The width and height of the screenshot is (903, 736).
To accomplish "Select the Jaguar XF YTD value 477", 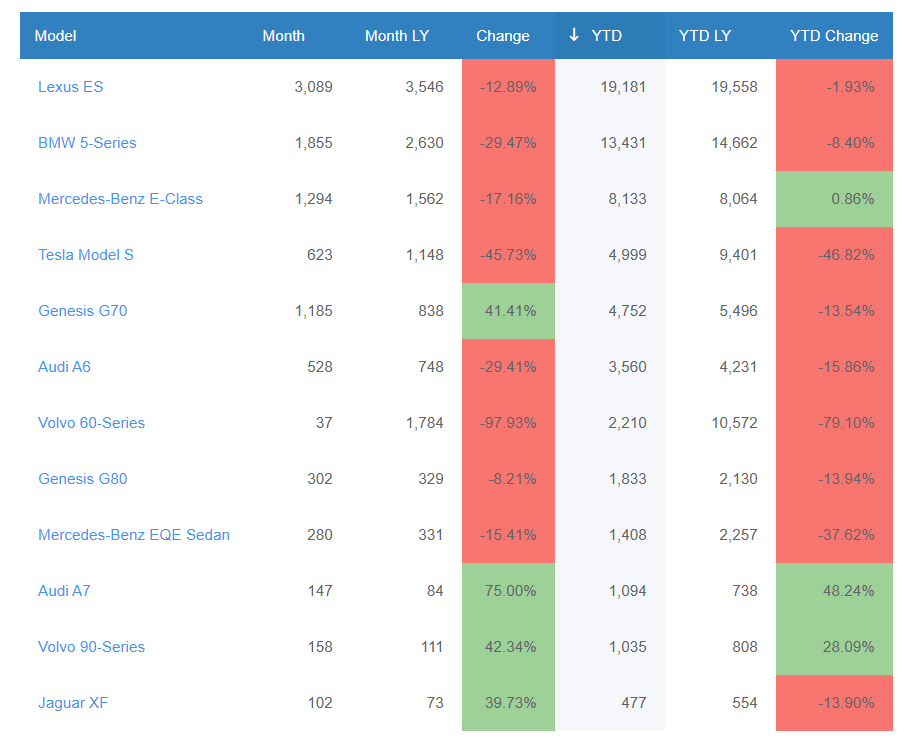I will 633,703.
